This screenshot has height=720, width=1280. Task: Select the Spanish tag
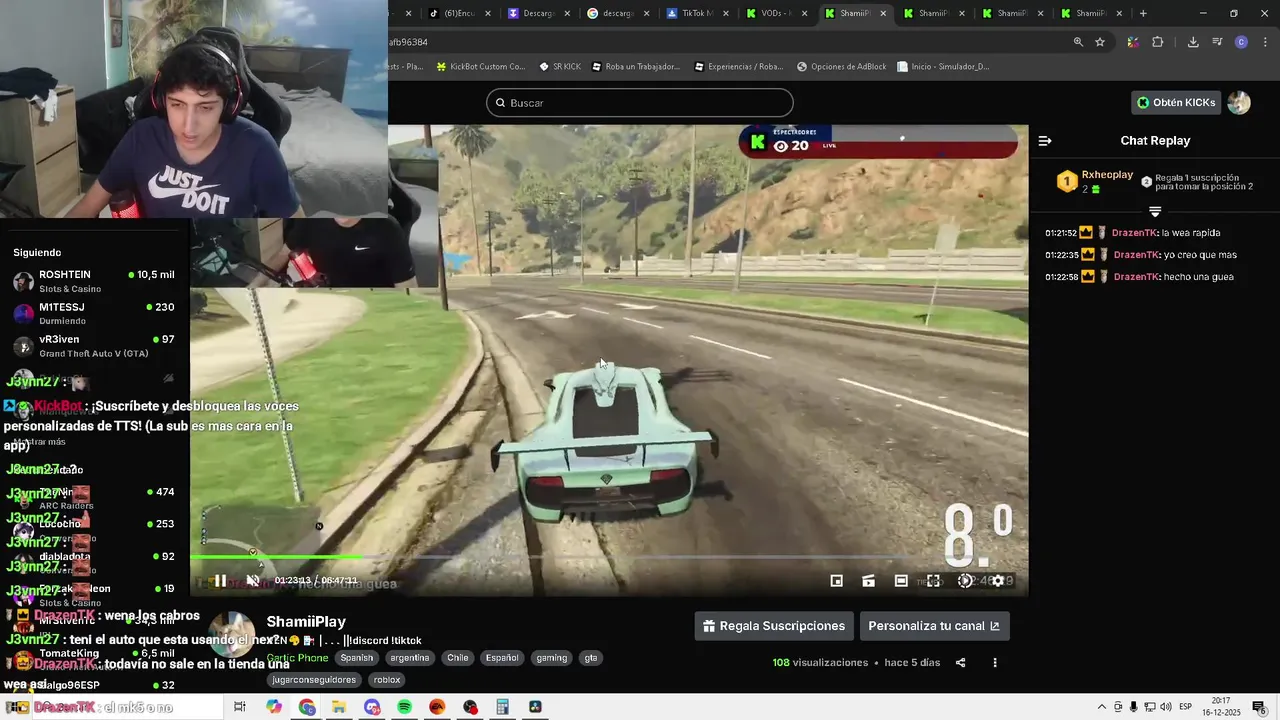(x=356, y=658)
